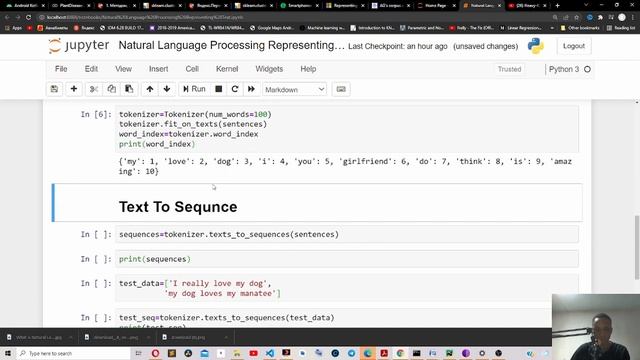Viewport: 640px width, 360px height.
Task: Open the Help menu
Action: click(308, 69)
